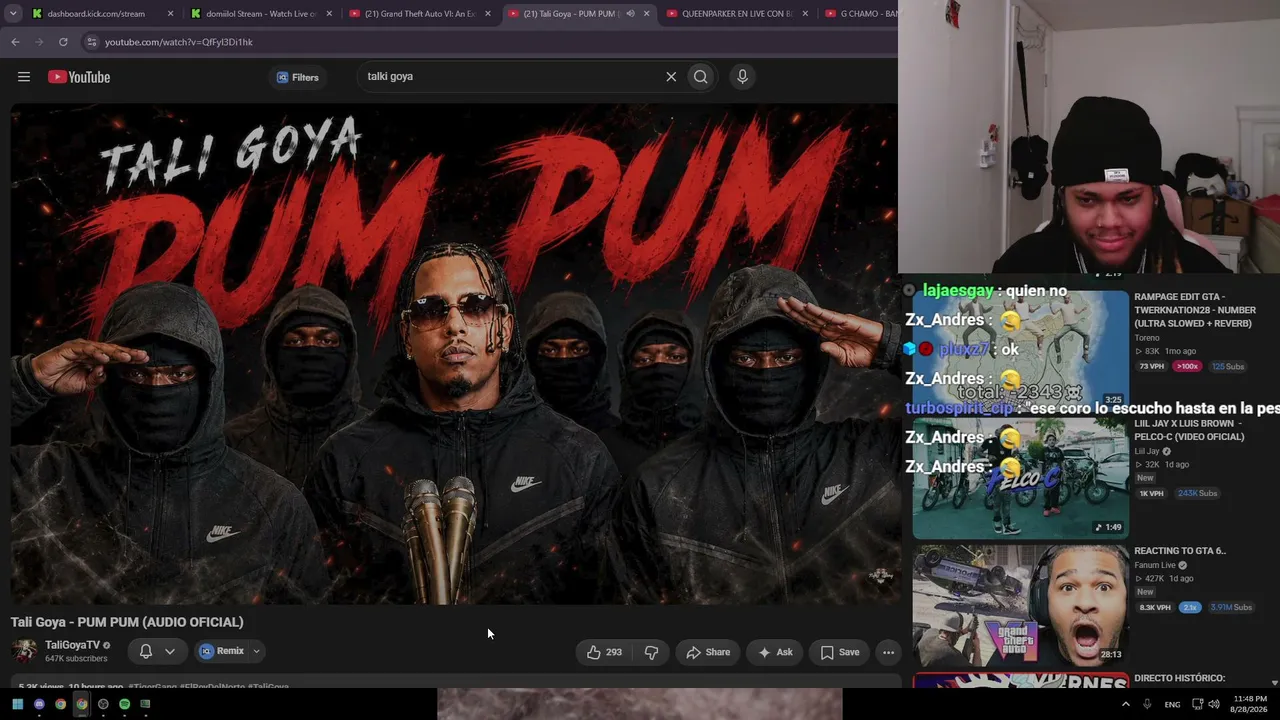Close the dashboard.kick.com tab
This screenshot has height=720, width=1280.
(x=171, y=14)
